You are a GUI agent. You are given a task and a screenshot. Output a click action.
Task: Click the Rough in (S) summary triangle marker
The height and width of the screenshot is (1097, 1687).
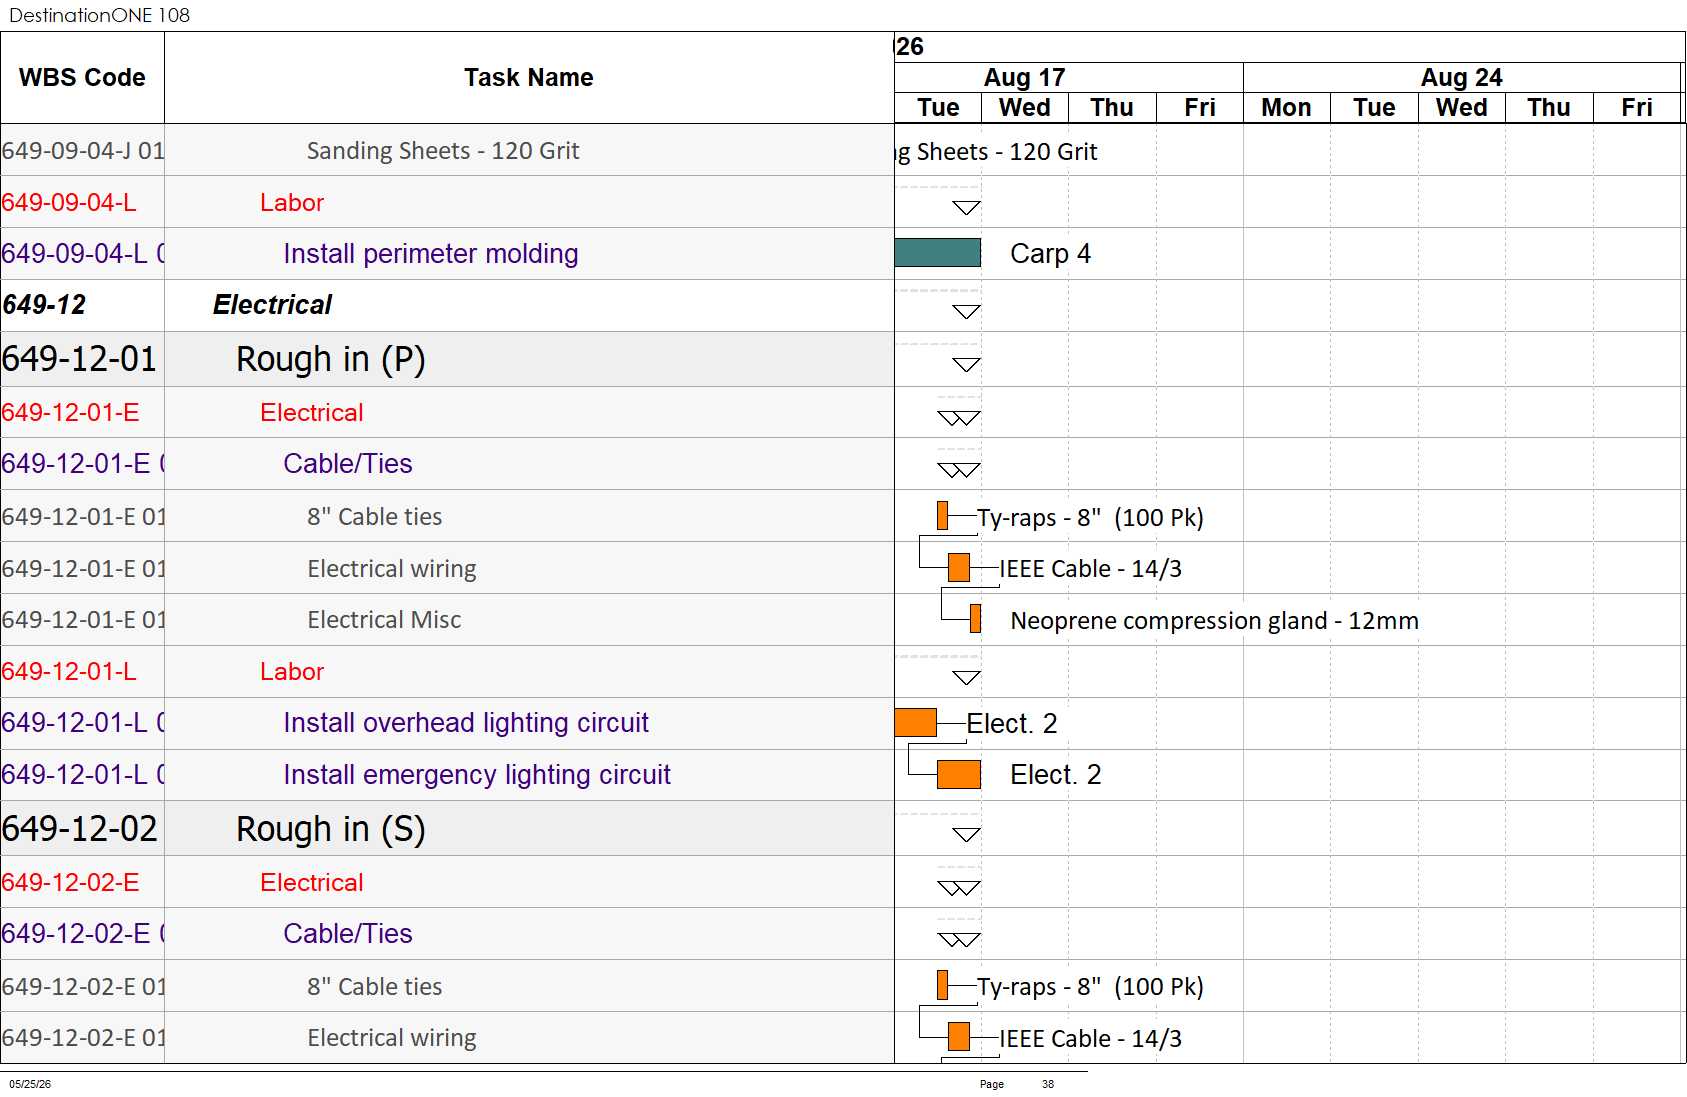(966, 835)
